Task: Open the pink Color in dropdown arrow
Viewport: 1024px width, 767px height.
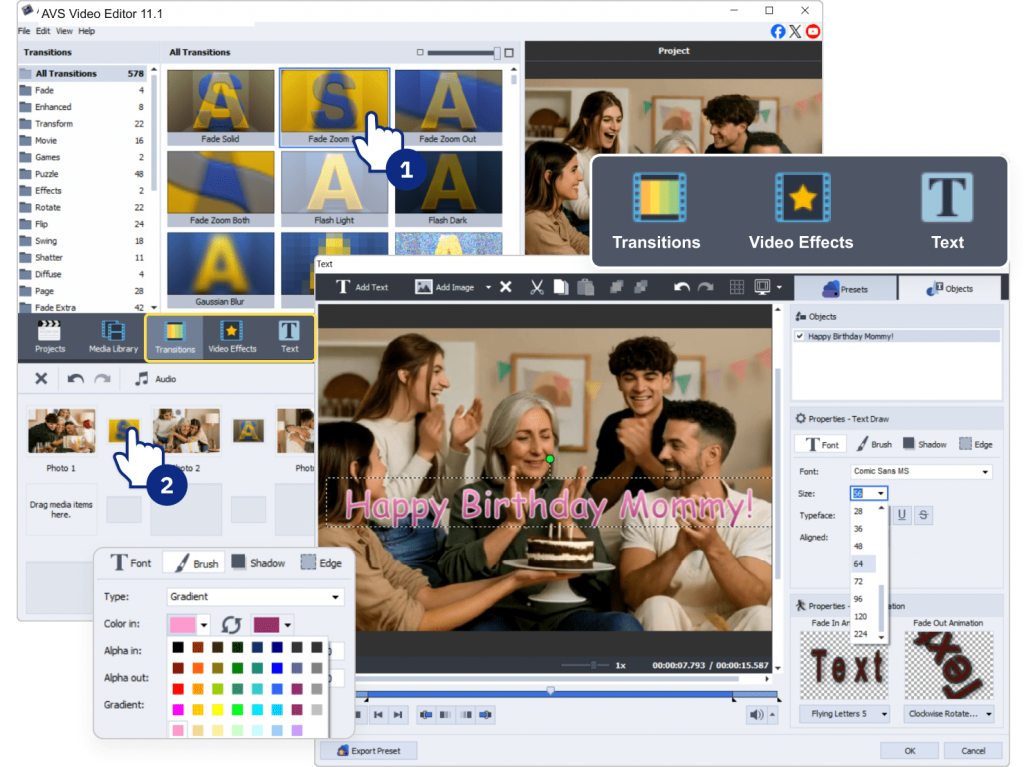Action: pyautogui.click(x=204, y=625)
